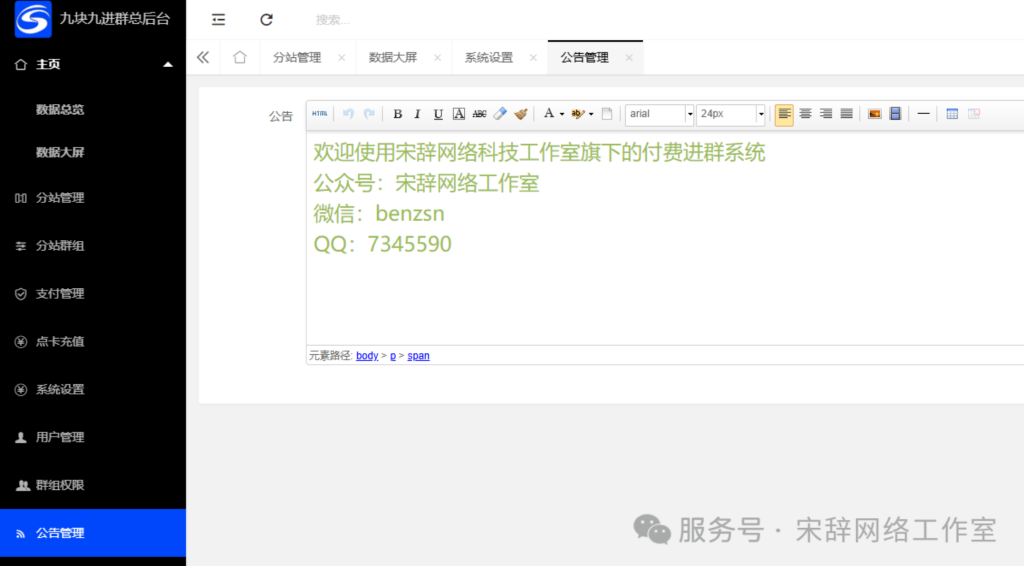Click the body element path link

pos(367,356)
